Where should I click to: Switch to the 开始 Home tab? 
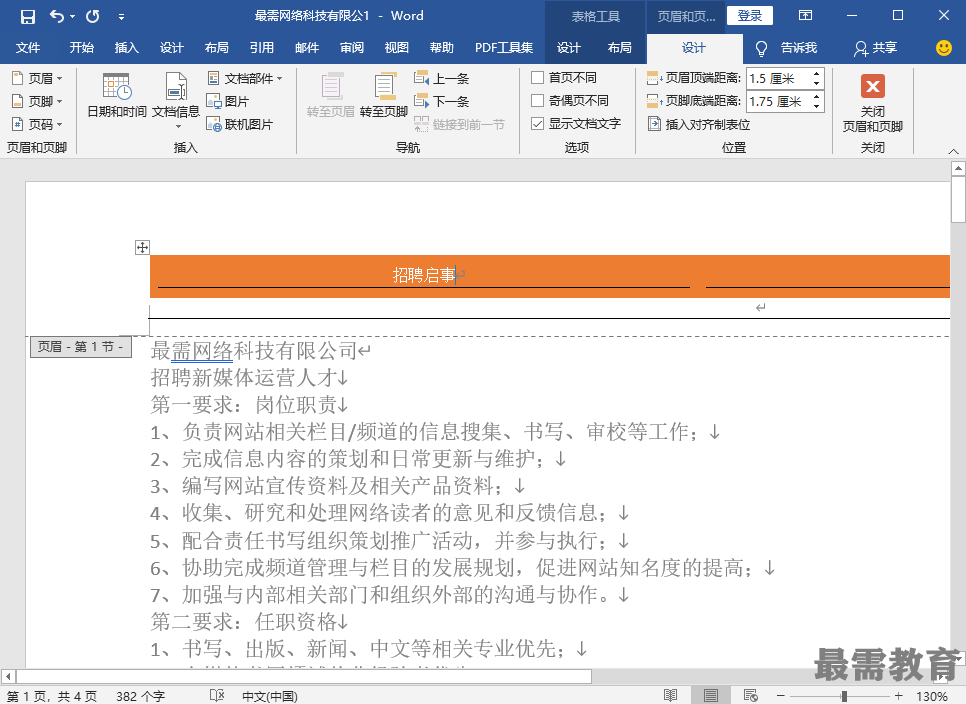81,48
